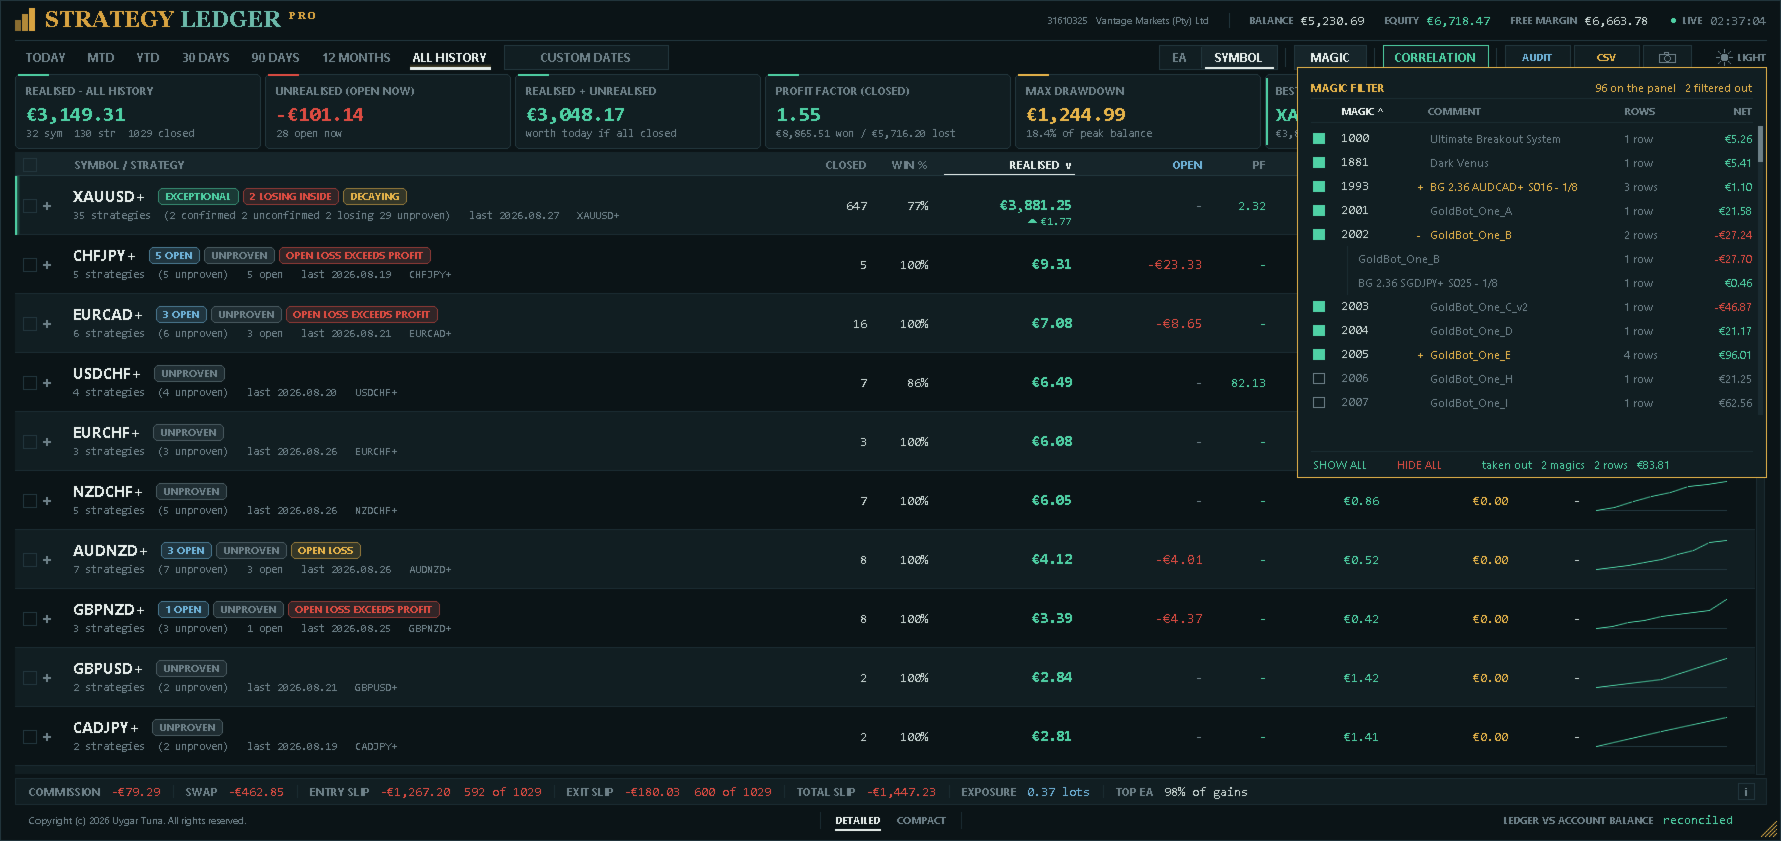Uncheck magic 2003 GoldBot_One_C_v2

1319,307
